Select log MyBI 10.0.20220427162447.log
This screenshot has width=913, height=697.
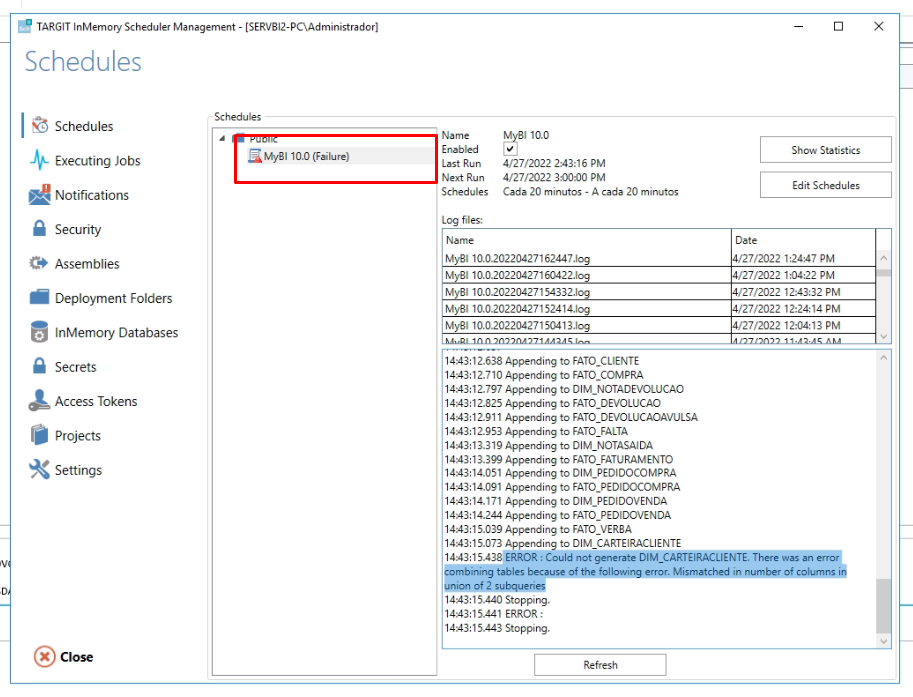pyautogui.click(x=586, y=258)
